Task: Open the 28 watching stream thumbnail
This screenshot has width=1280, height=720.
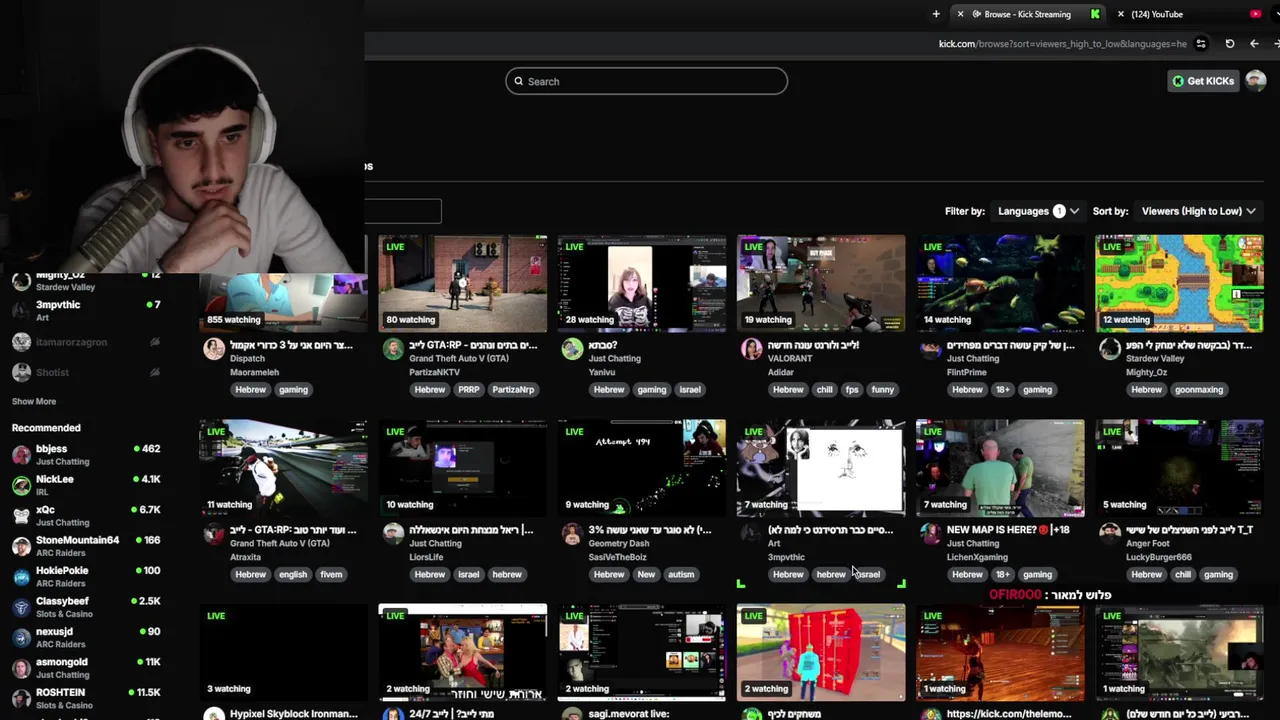Action: point(641,284)
